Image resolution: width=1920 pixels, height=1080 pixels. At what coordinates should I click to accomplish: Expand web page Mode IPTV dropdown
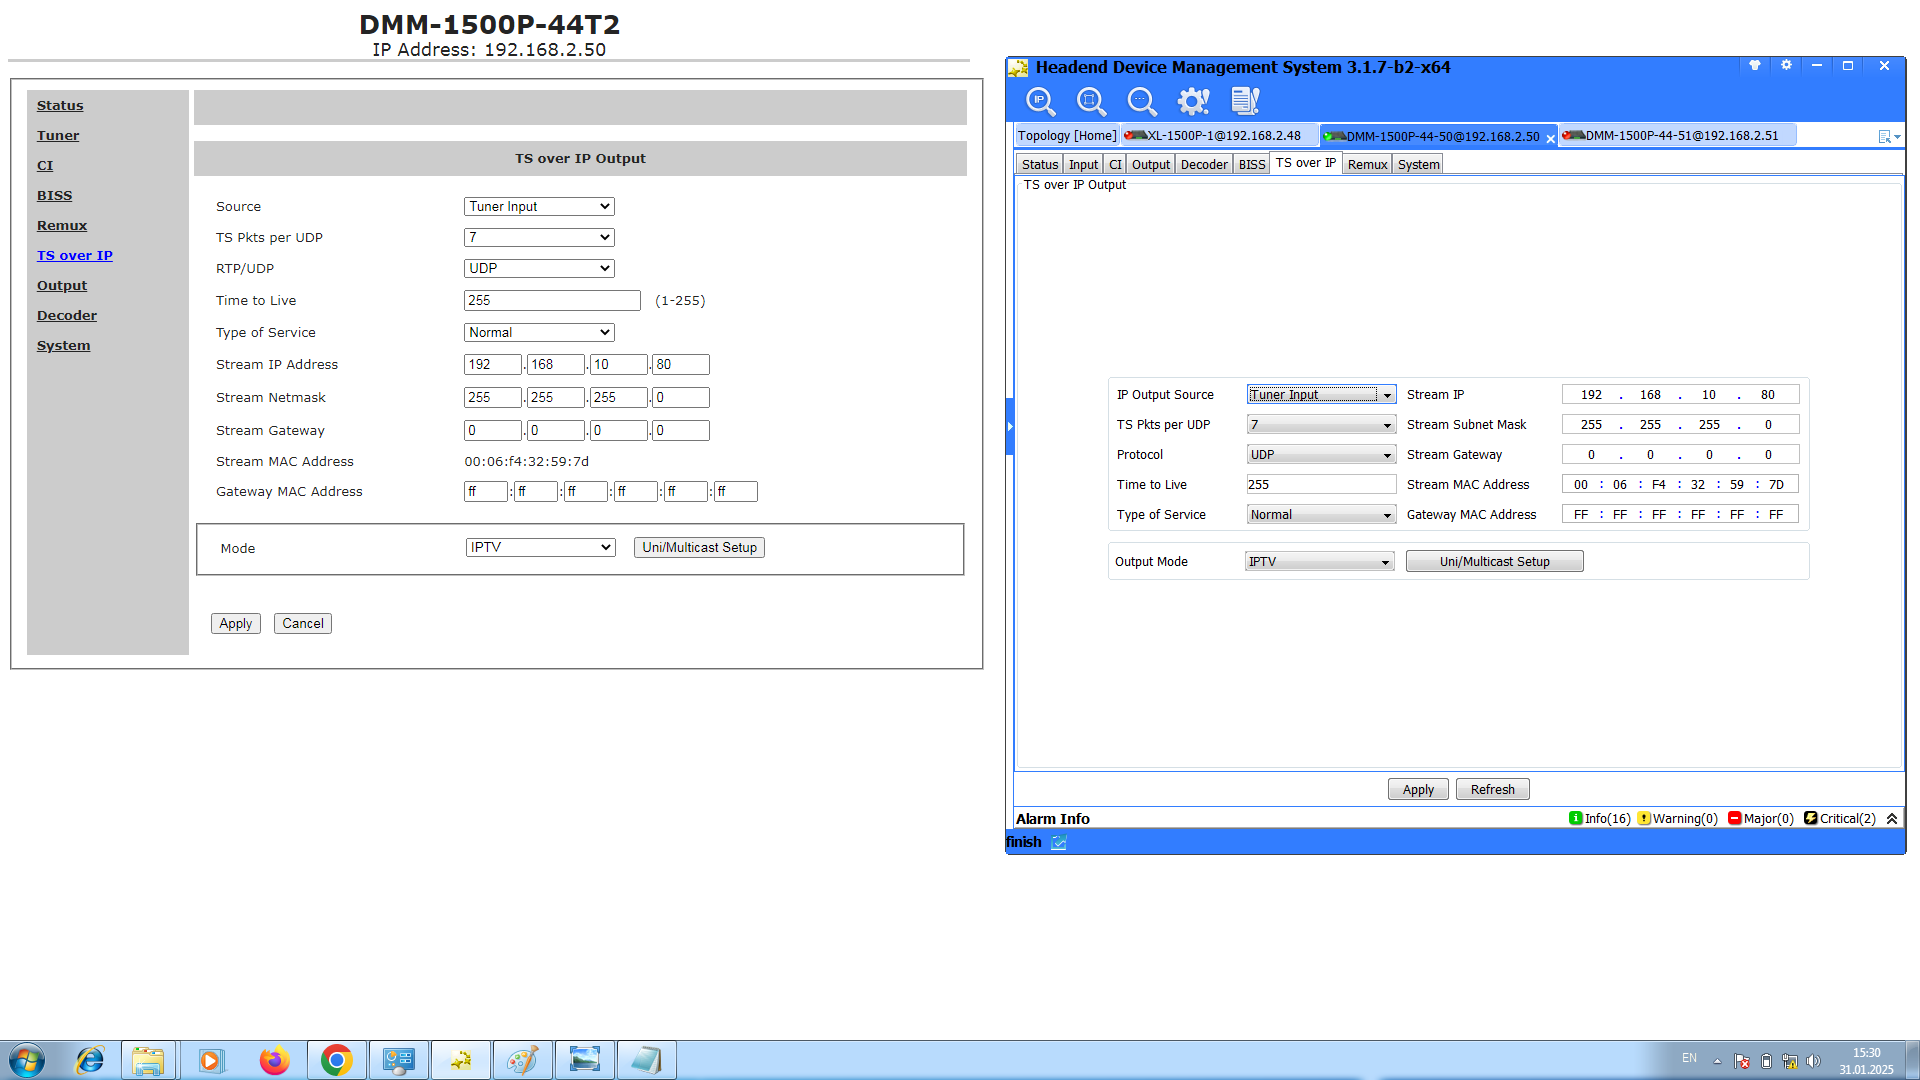pyautogui.click(x=540, y=548)
